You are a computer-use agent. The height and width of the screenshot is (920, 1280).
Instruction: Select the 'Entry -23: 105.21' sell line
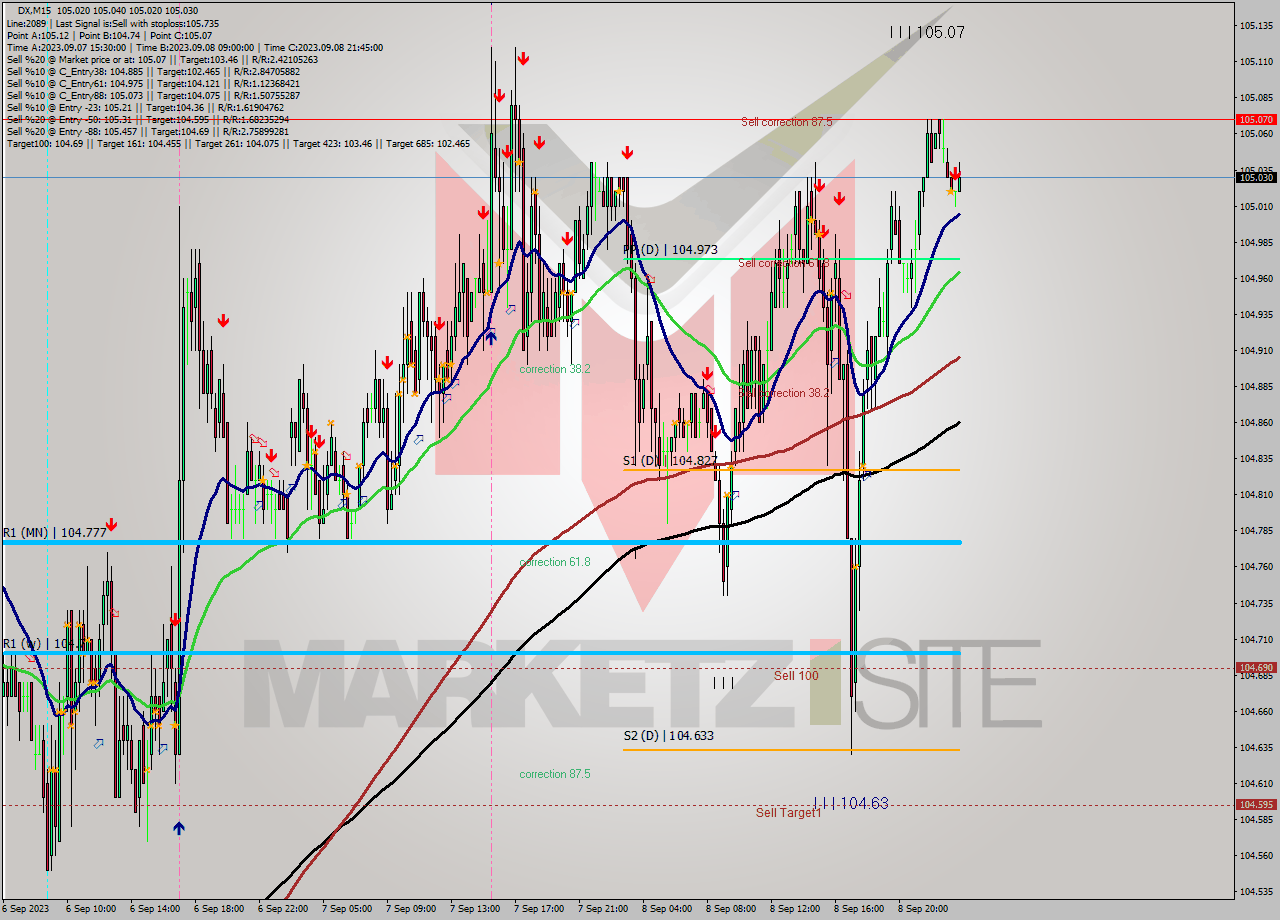(x=145, y=107)
